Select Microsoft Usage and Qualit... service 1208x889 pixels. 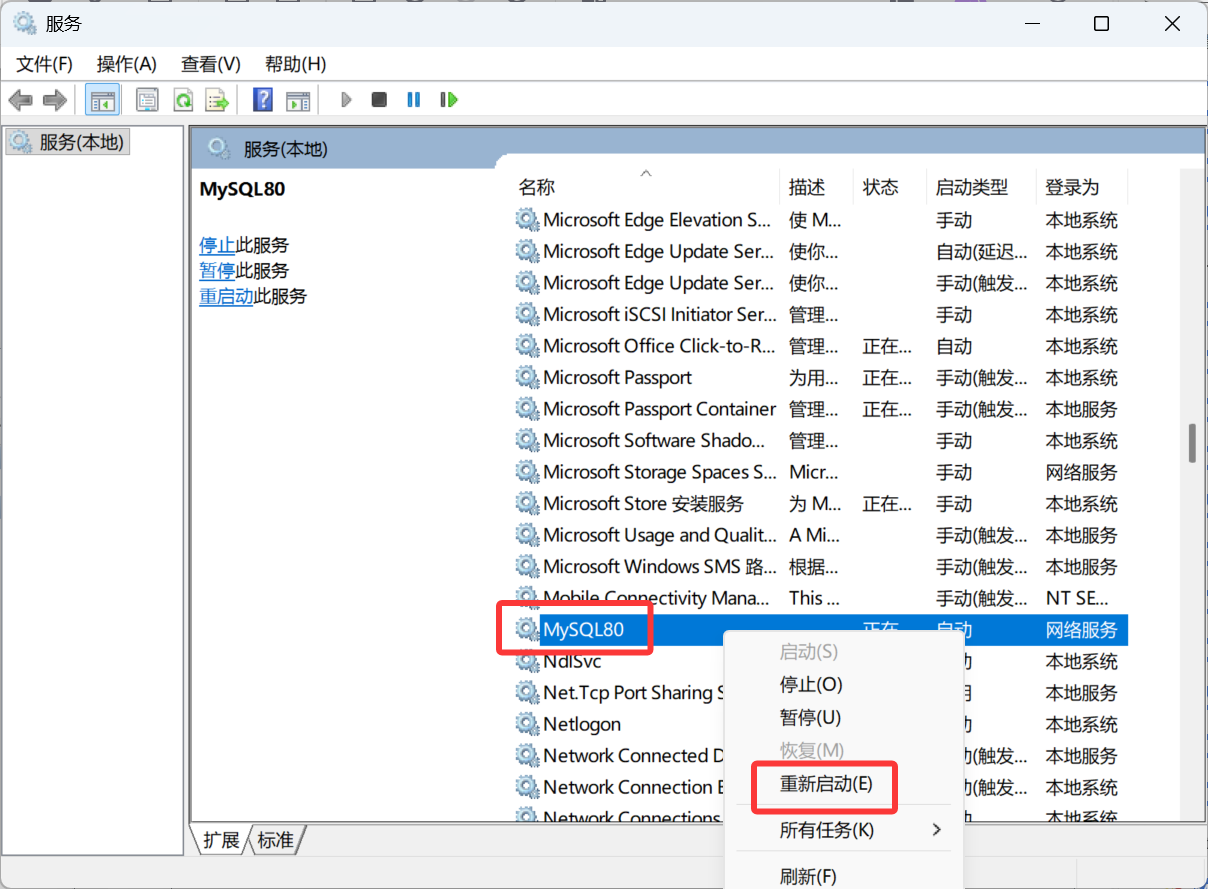[659, 535]
